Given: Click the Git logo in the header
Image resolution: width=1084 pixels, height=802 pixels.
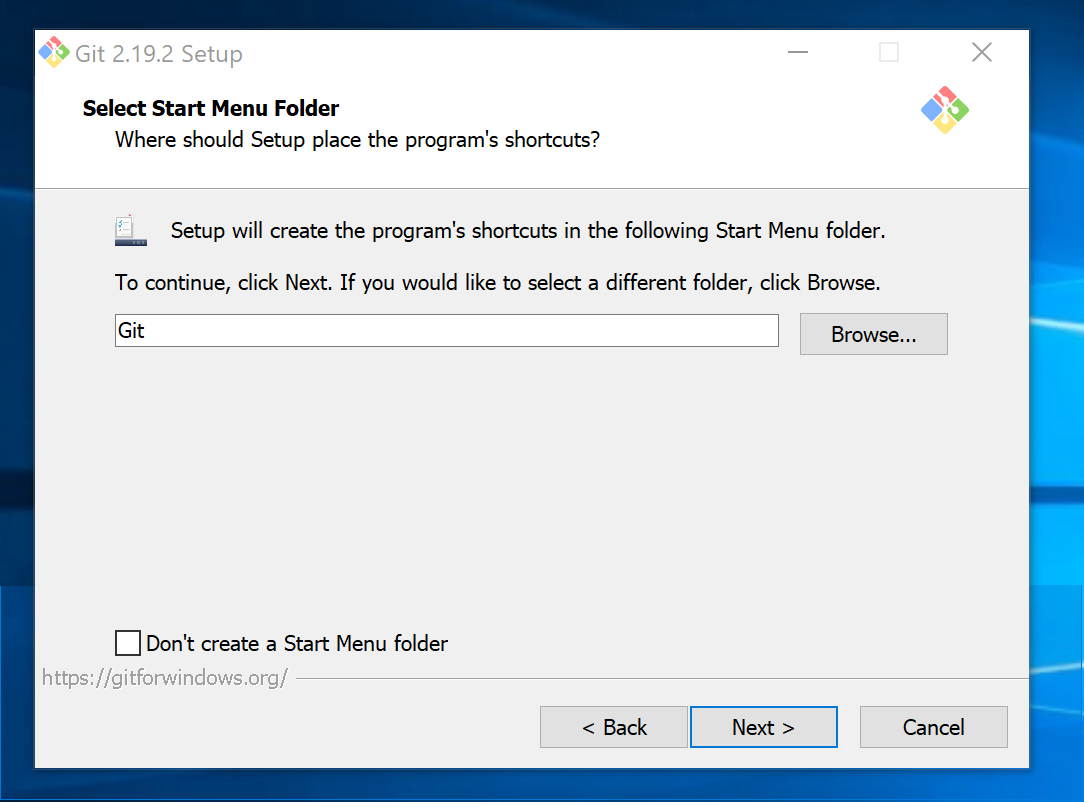Looking at the screenshot, I should click(944, 110).
